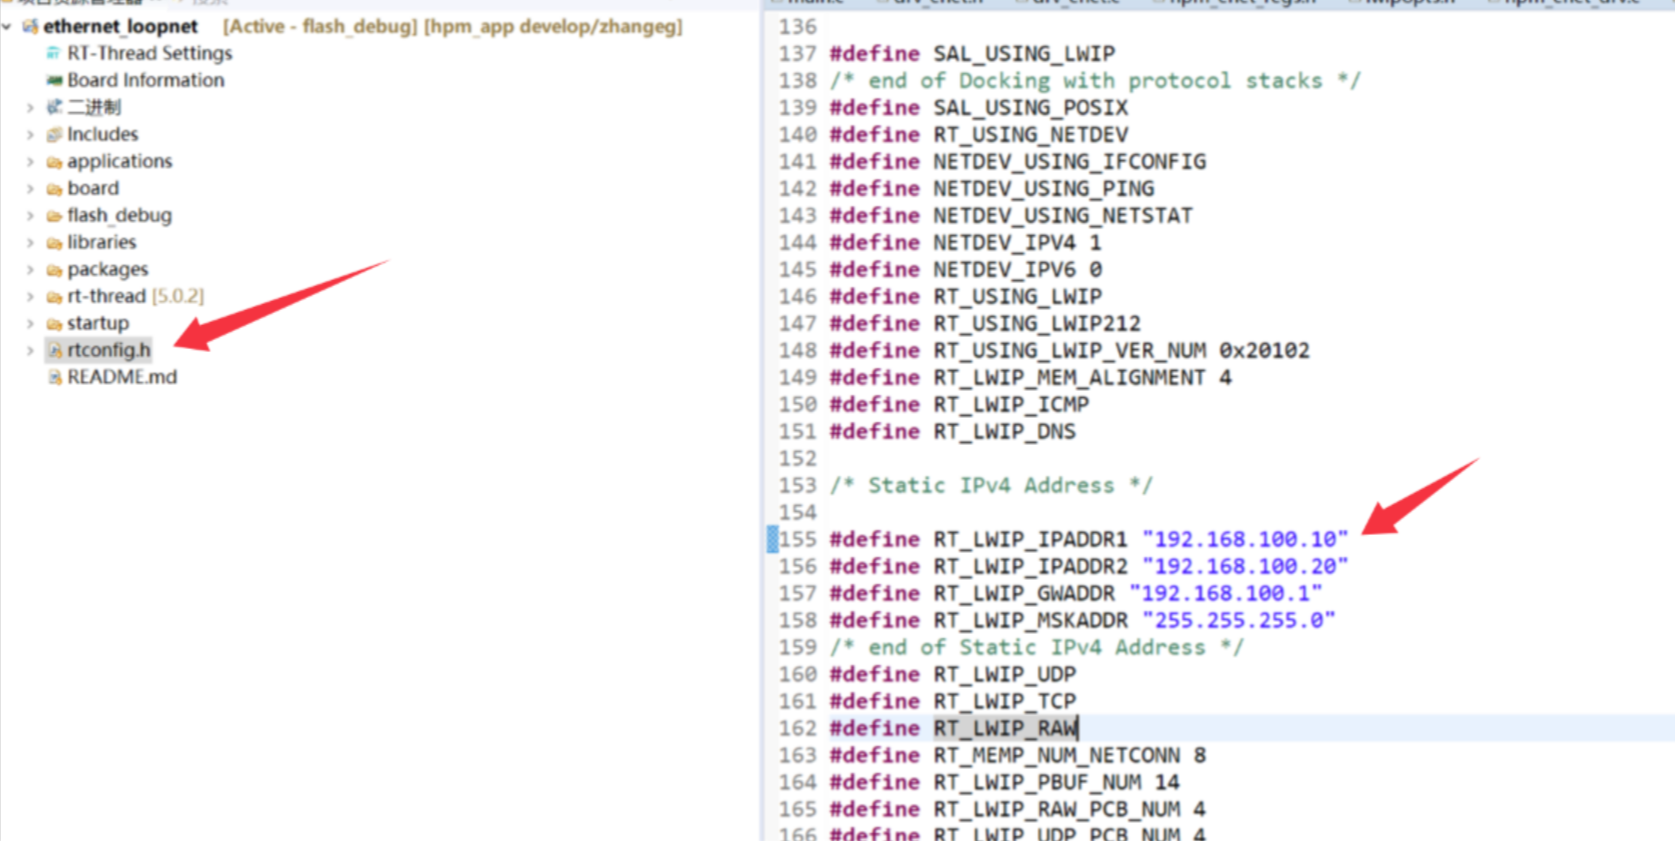The image size is (1675, 841).
Task: Click the 二进制 binaries icon
Action: [54, 107]
